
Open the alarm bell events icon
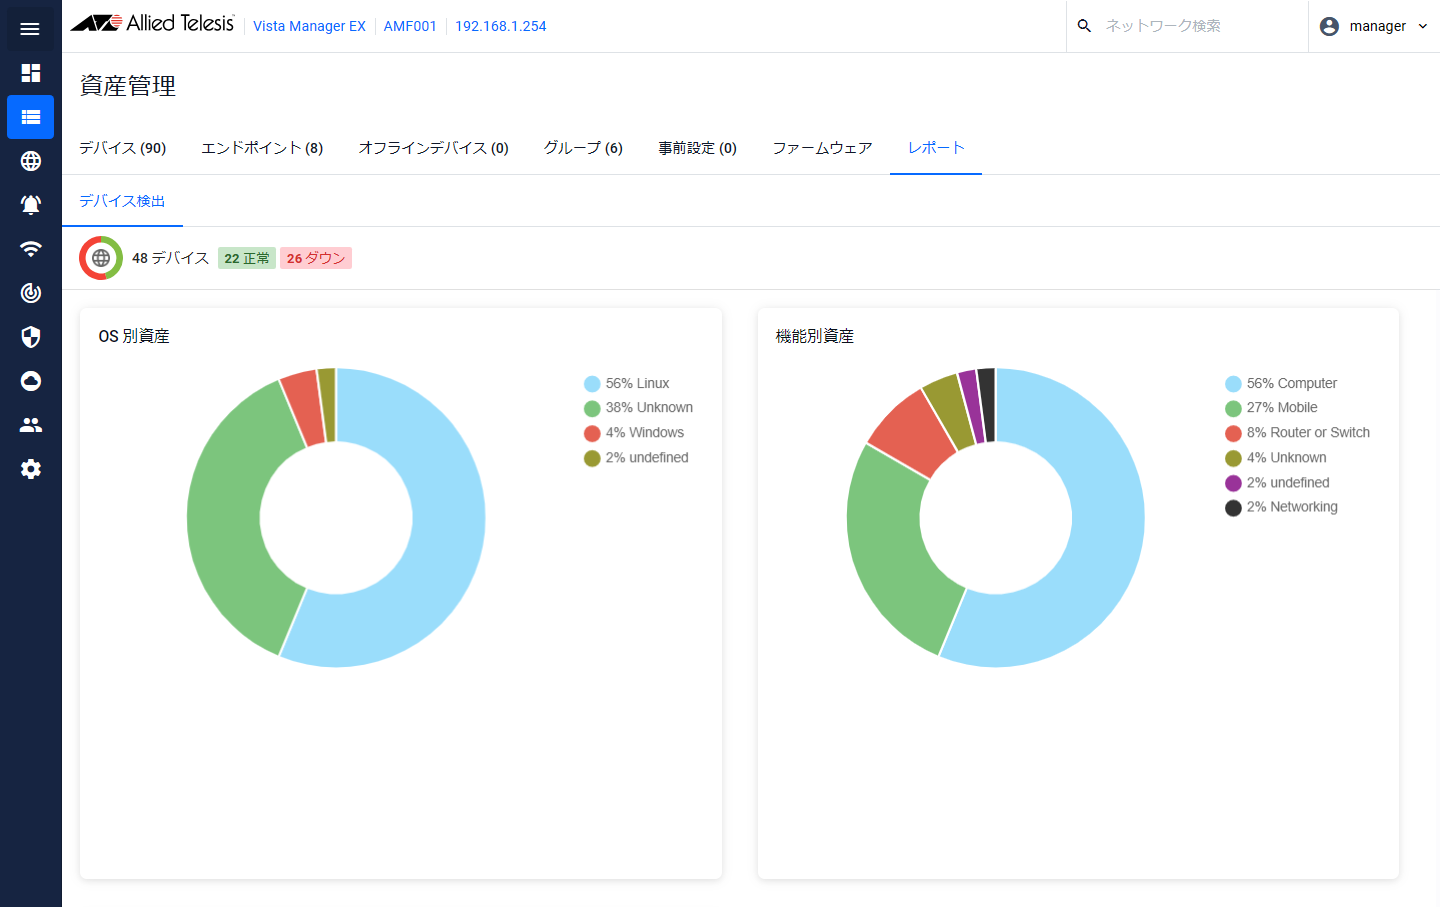(x=30, y=205)
